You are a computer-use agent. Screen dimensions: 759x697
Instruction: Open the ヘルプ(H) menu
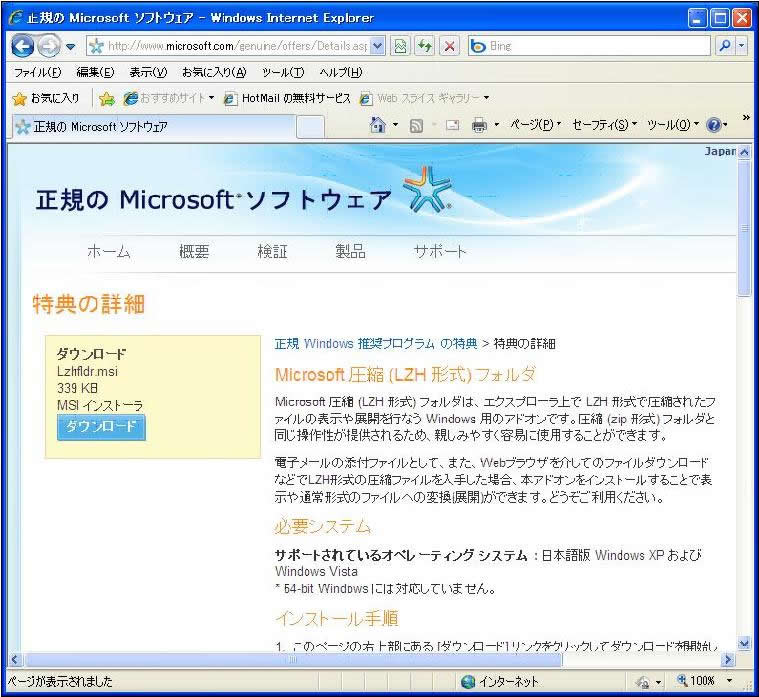(x=341, y=73)
